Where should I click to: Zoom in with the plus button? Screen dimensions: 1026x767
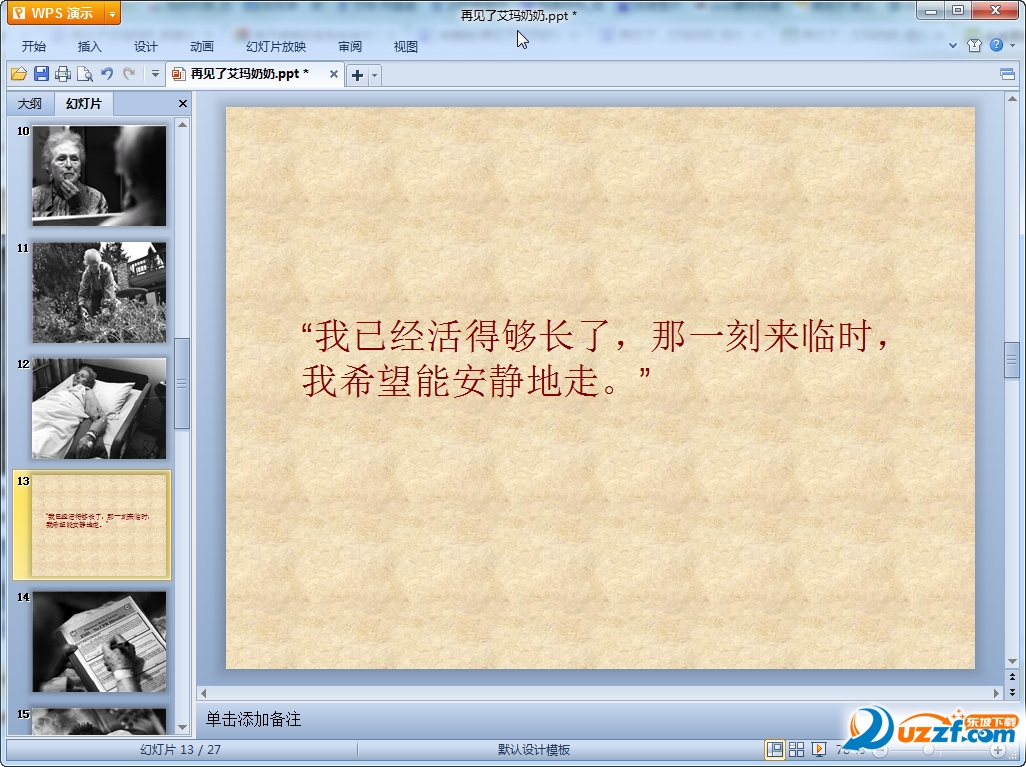pyautogui.click(x=999, y=750)
